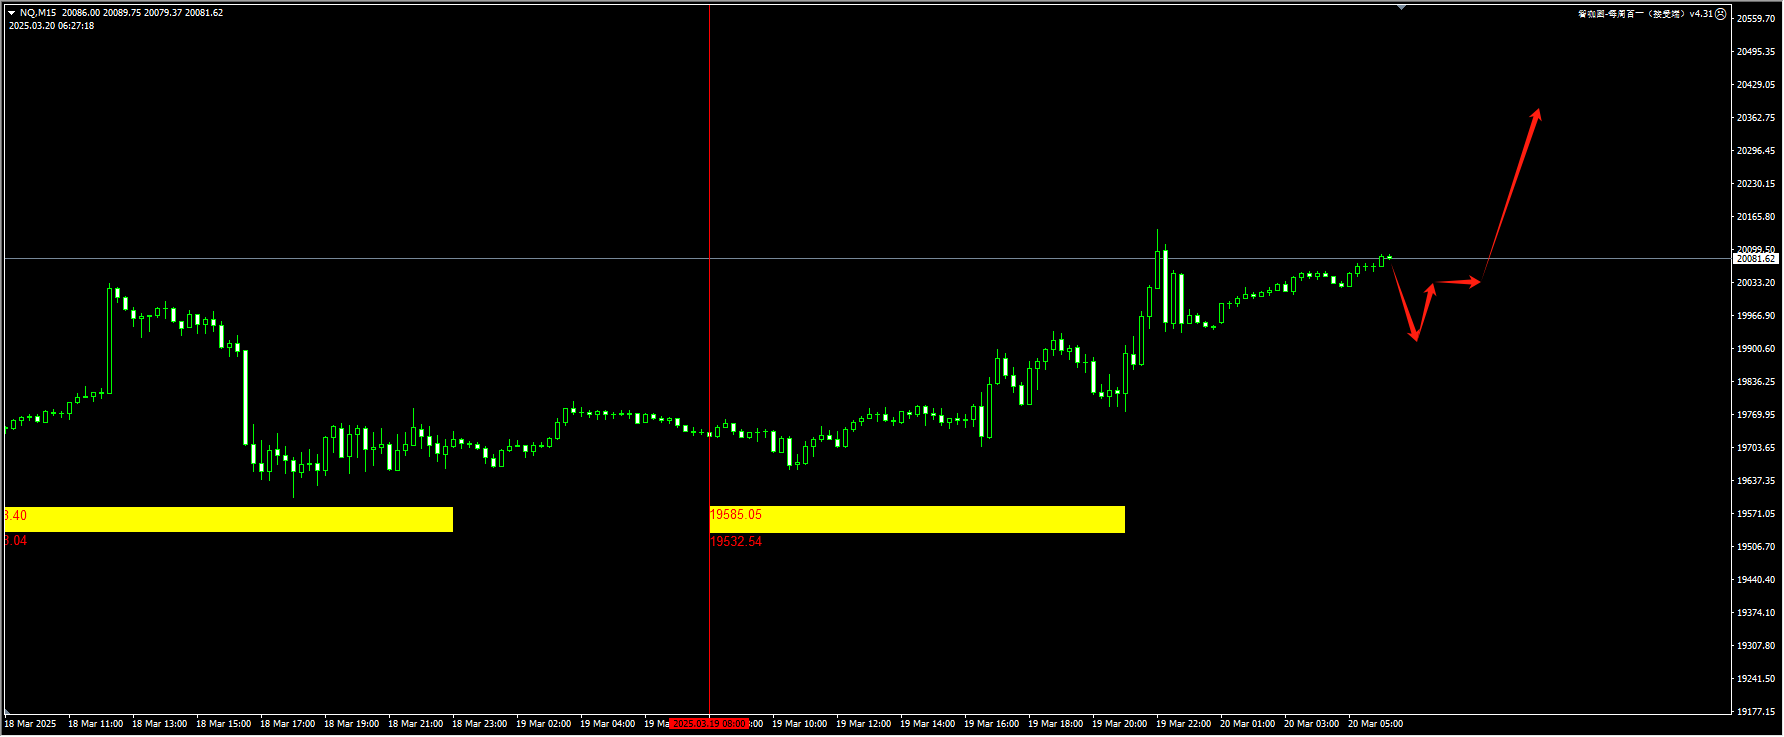Click the chart shift triangle marker at top
This screenshot has width=1784, height=737.
pos(1401,7)
